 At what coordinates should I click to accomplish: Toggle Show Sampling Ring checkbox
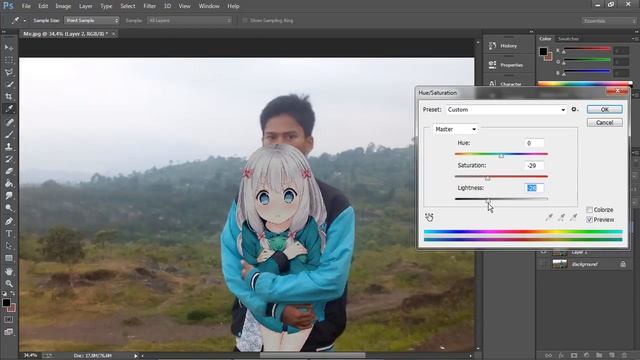(245, 20)
